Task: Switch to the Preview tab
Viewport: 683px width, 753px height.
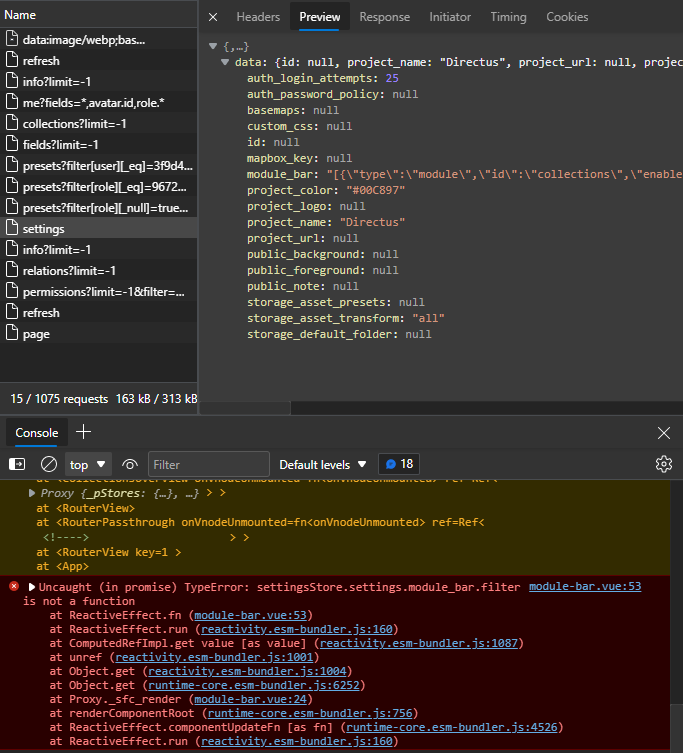Action: [x=319, y=17]
